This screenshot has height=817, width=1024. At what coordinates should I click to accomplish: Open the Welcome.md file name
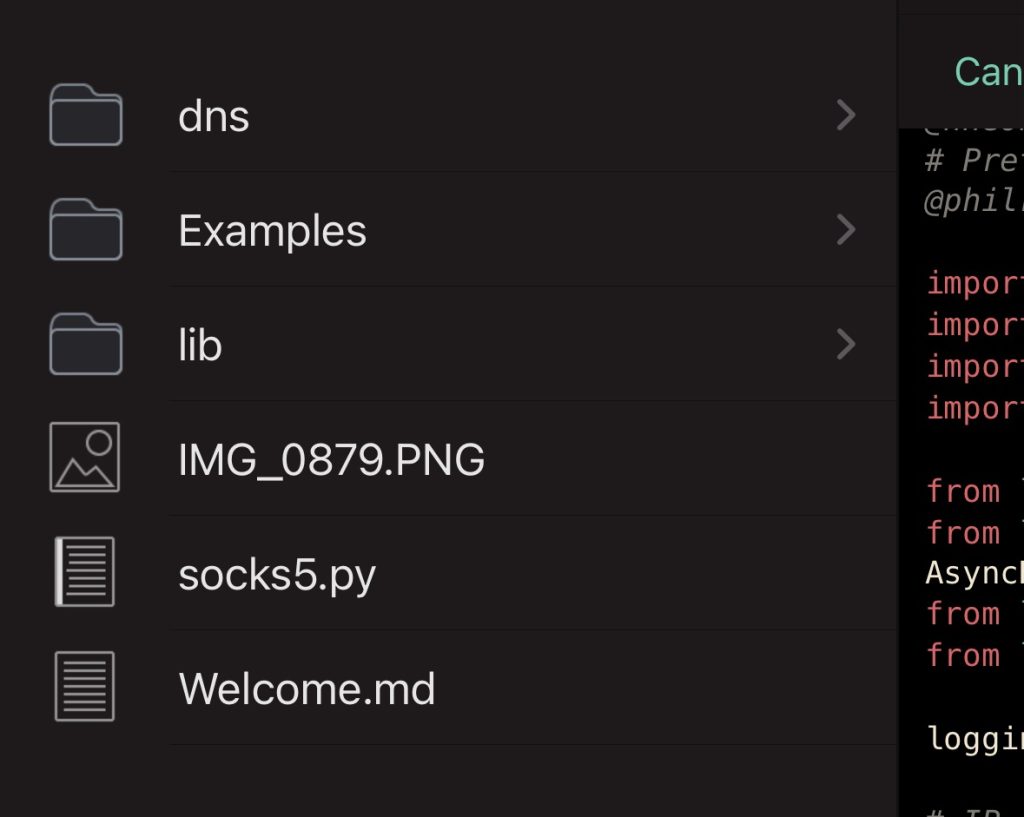click(307, 688)
